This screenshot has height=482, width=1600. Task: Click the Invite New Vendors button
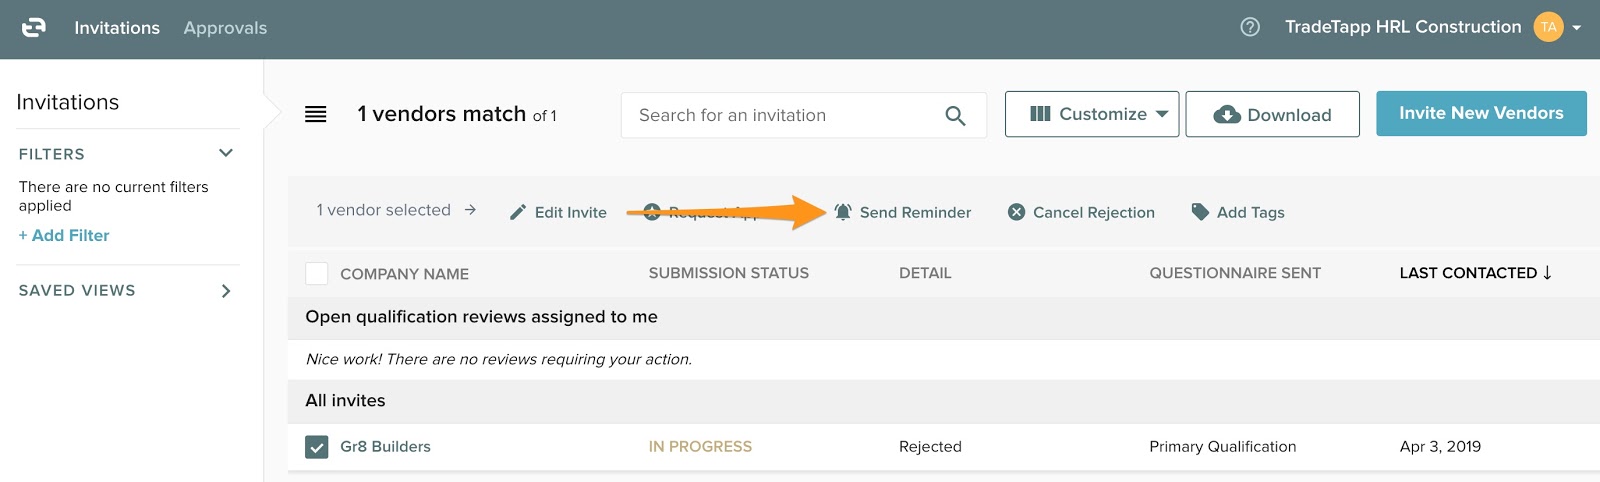point(1481,114)
